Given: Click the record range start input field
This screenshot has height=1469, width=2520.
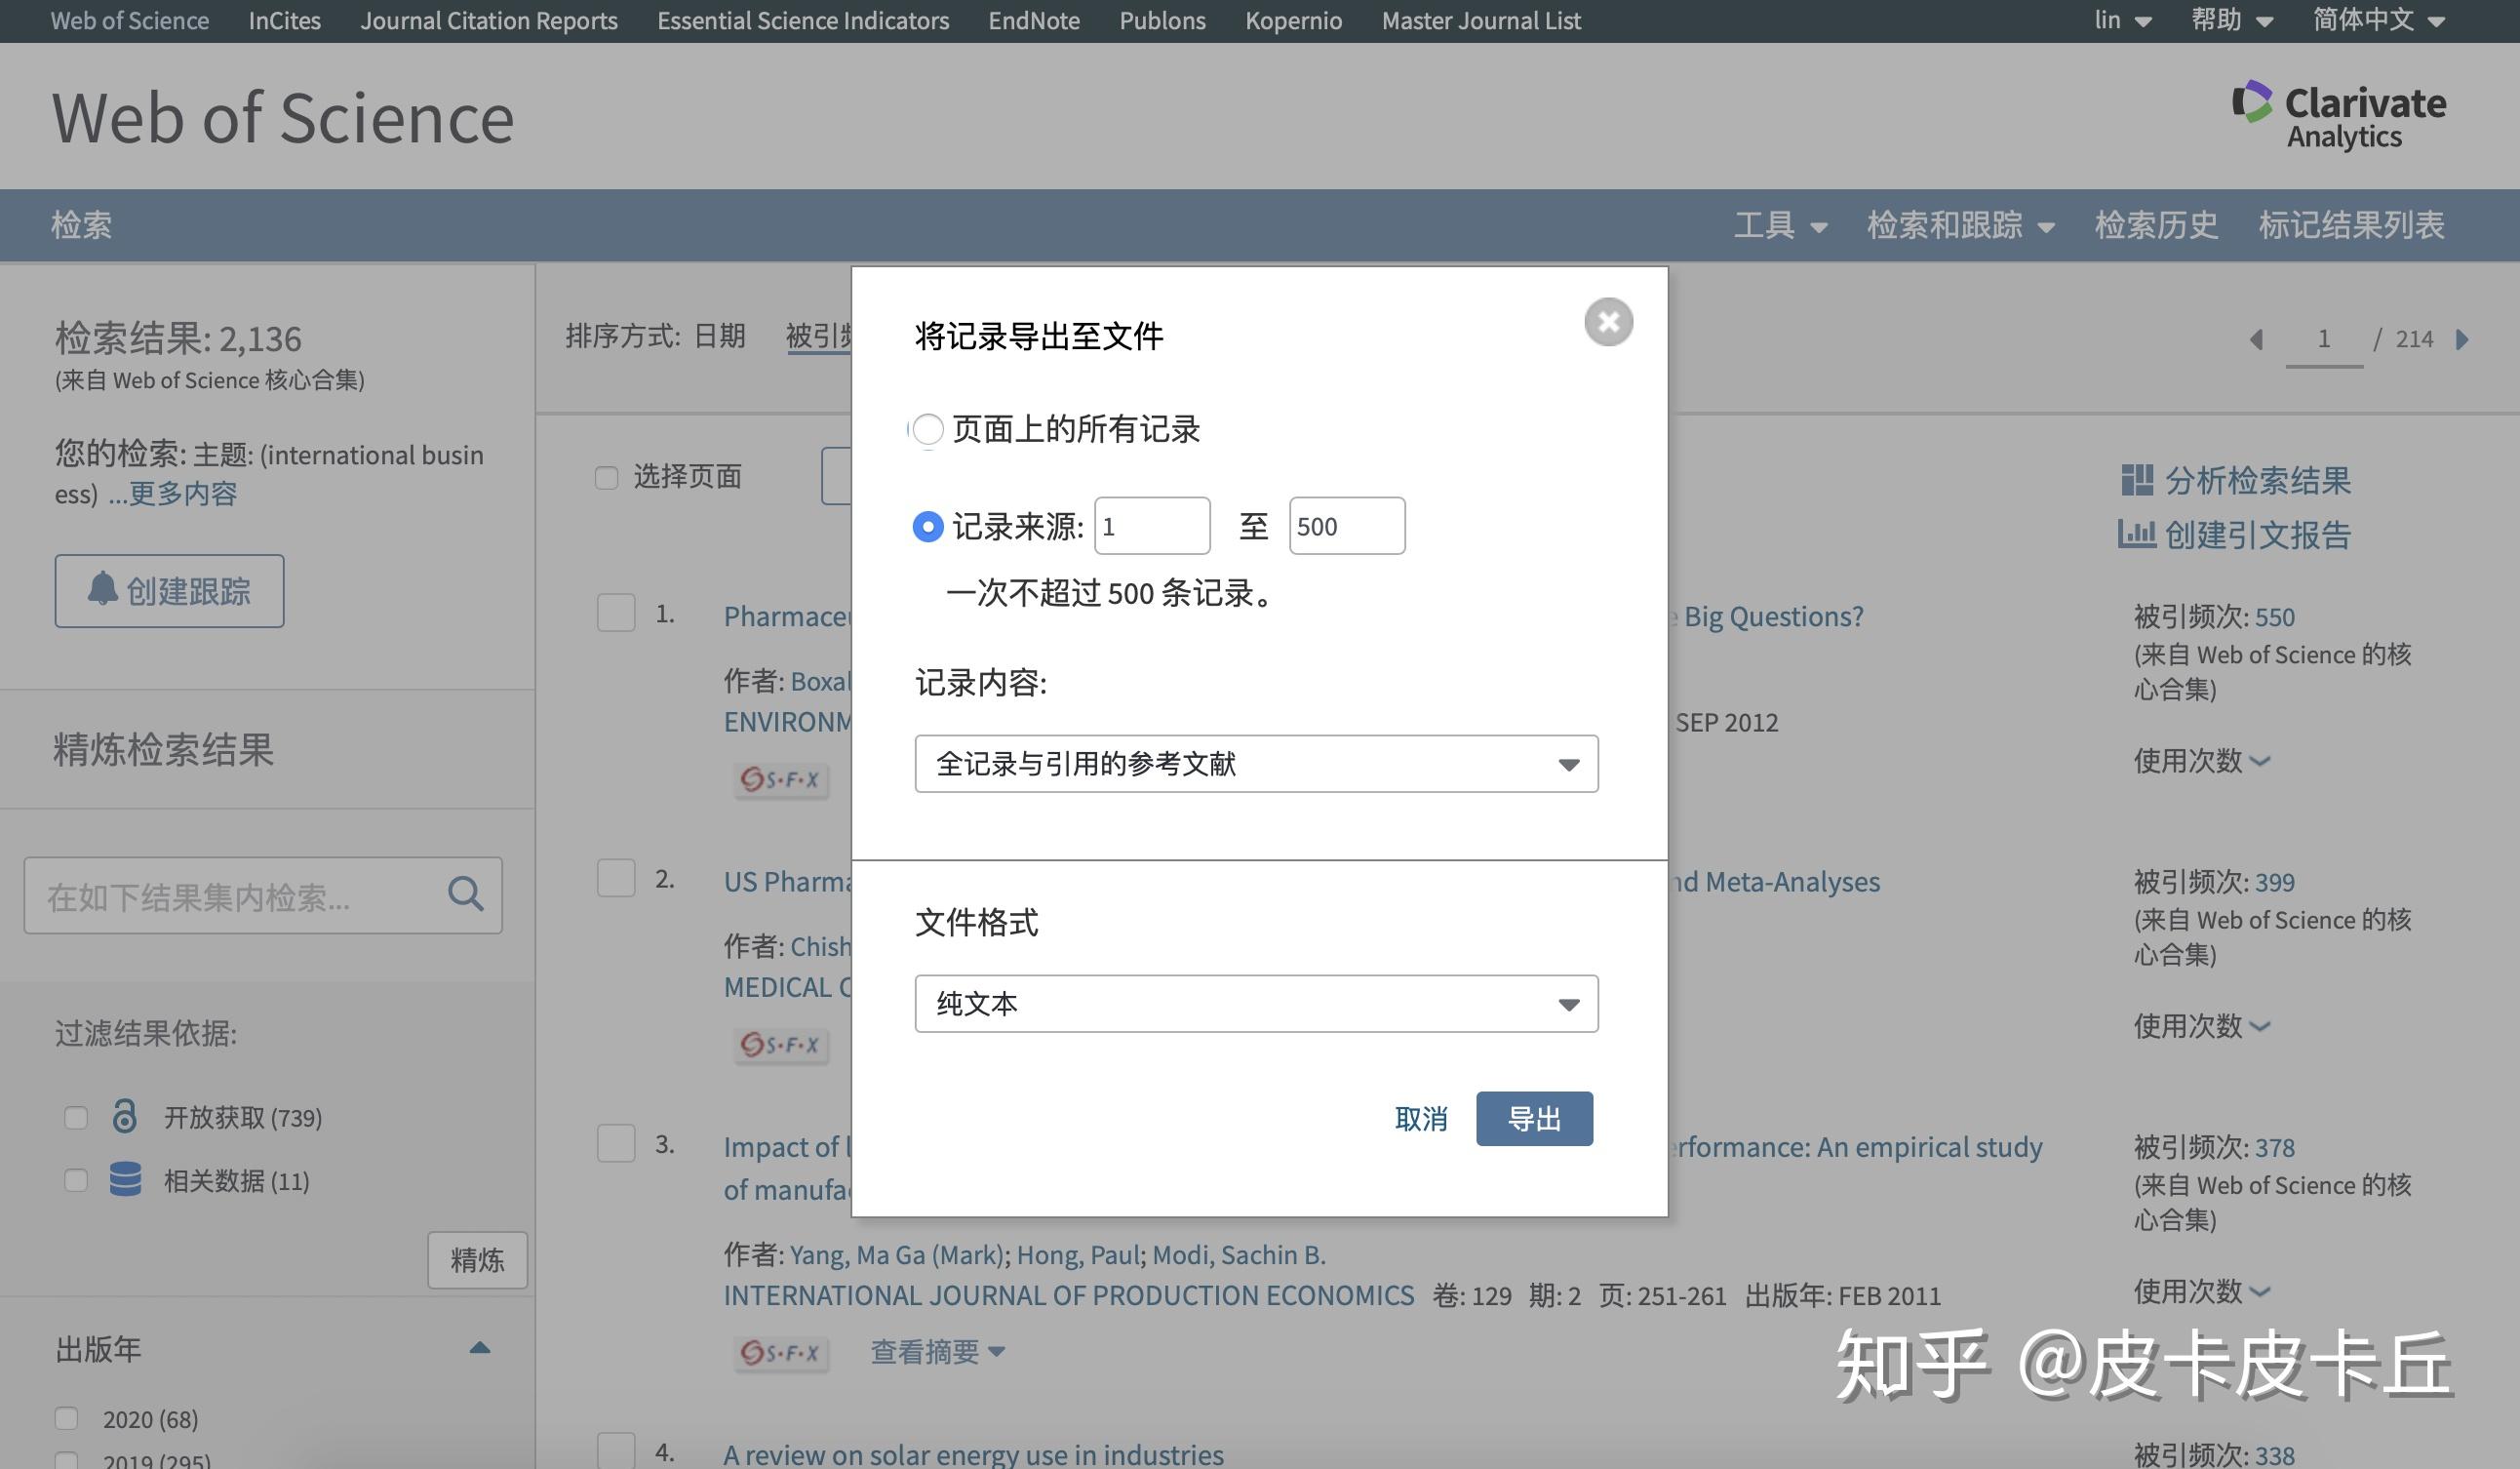Looking at the screenshot, I should tap(1152, 525).
